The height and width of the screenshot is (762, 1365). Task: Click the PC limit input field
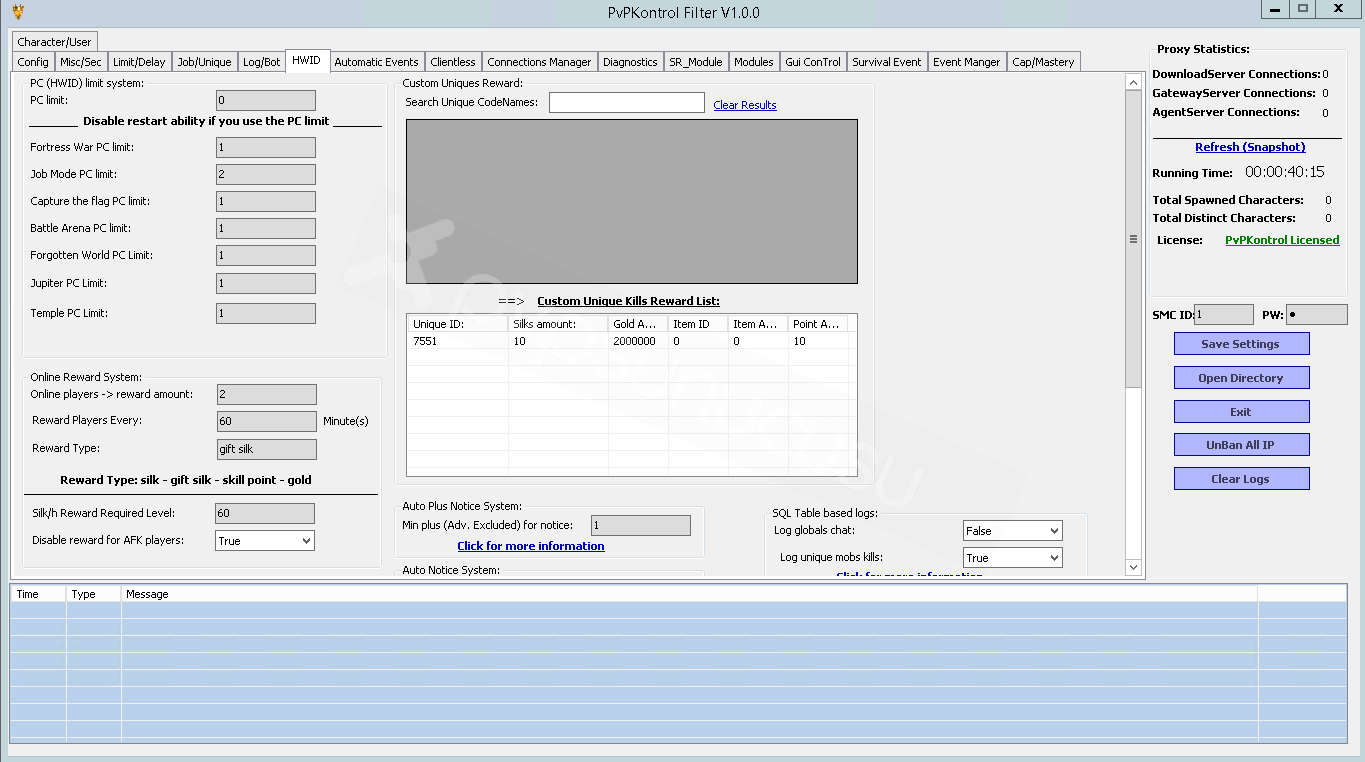266,100
